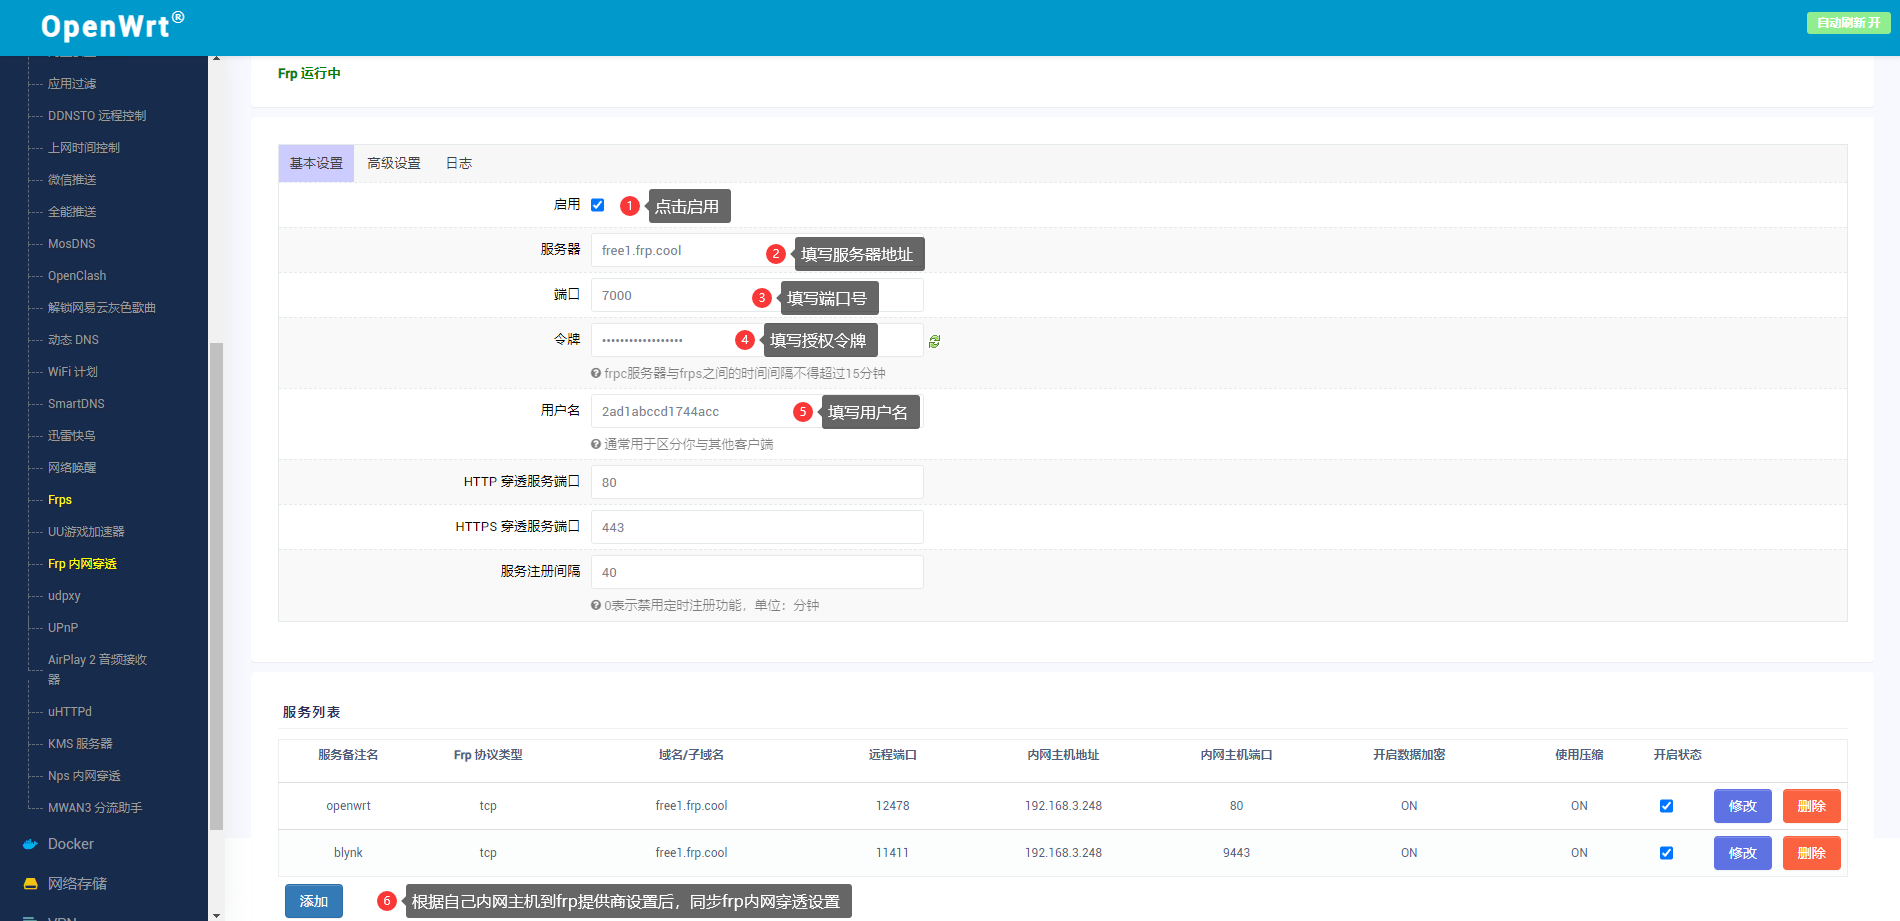The width and height of the screenshot is (1900, 921).
Task: Open AirPlay 2 音频接收器 menu entry
Action: click(x=97, y=669)
